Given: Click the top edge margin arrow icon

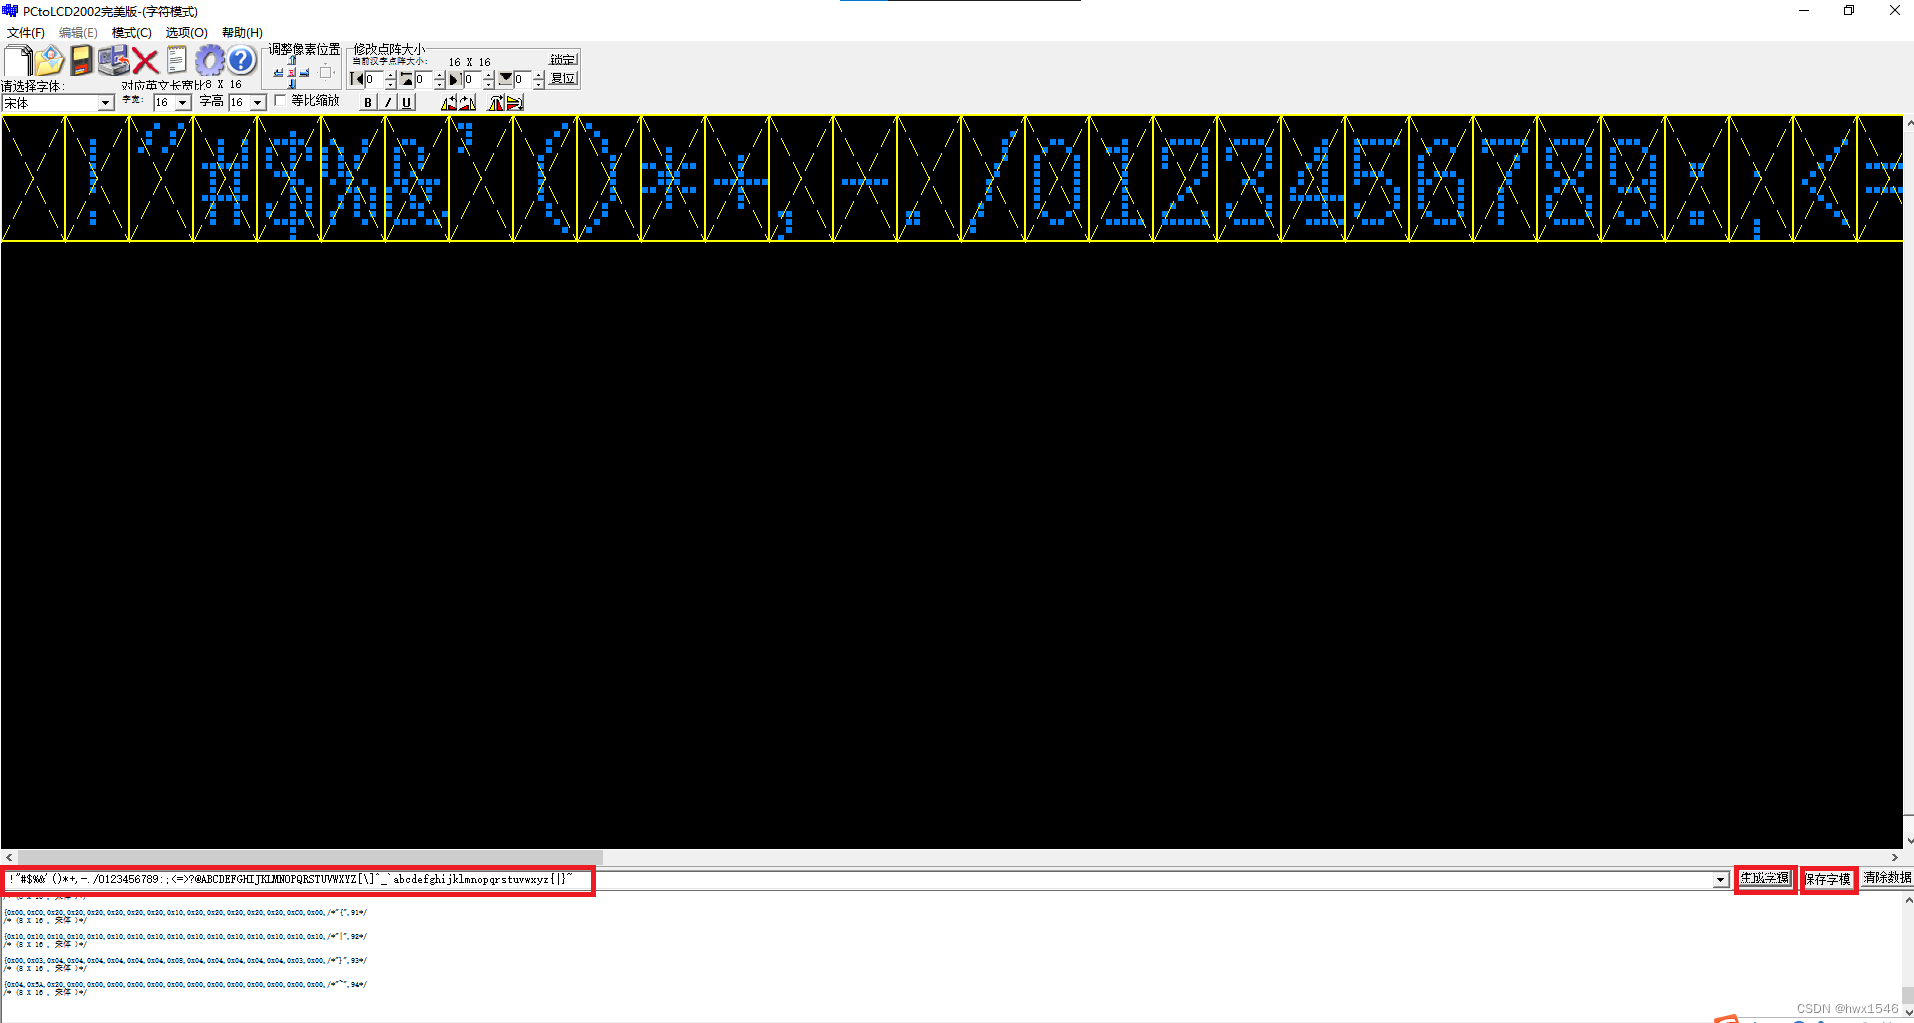Looking at the screenshot, I should pos(406,79).
